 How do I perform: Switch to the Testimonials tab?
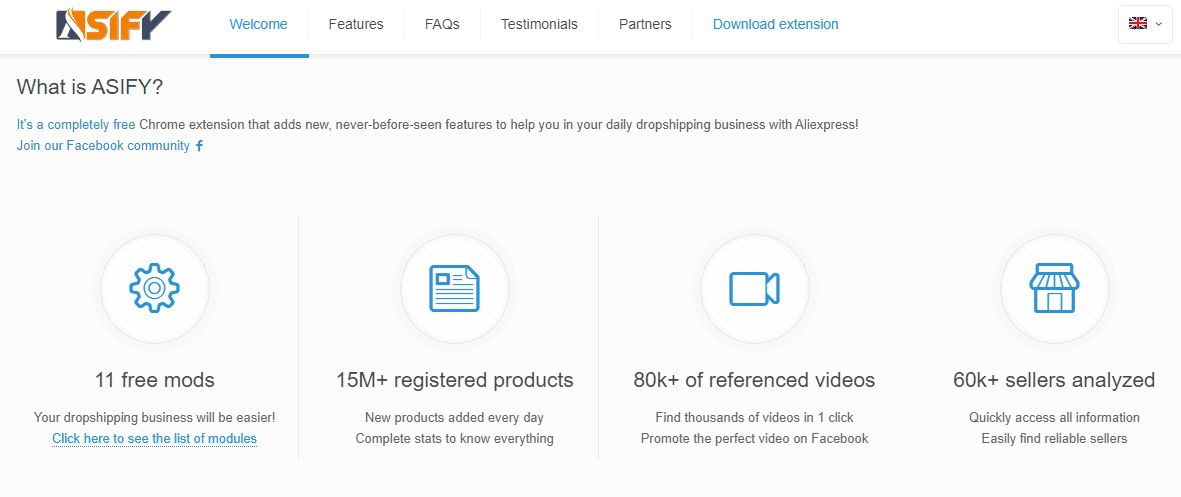539,24
